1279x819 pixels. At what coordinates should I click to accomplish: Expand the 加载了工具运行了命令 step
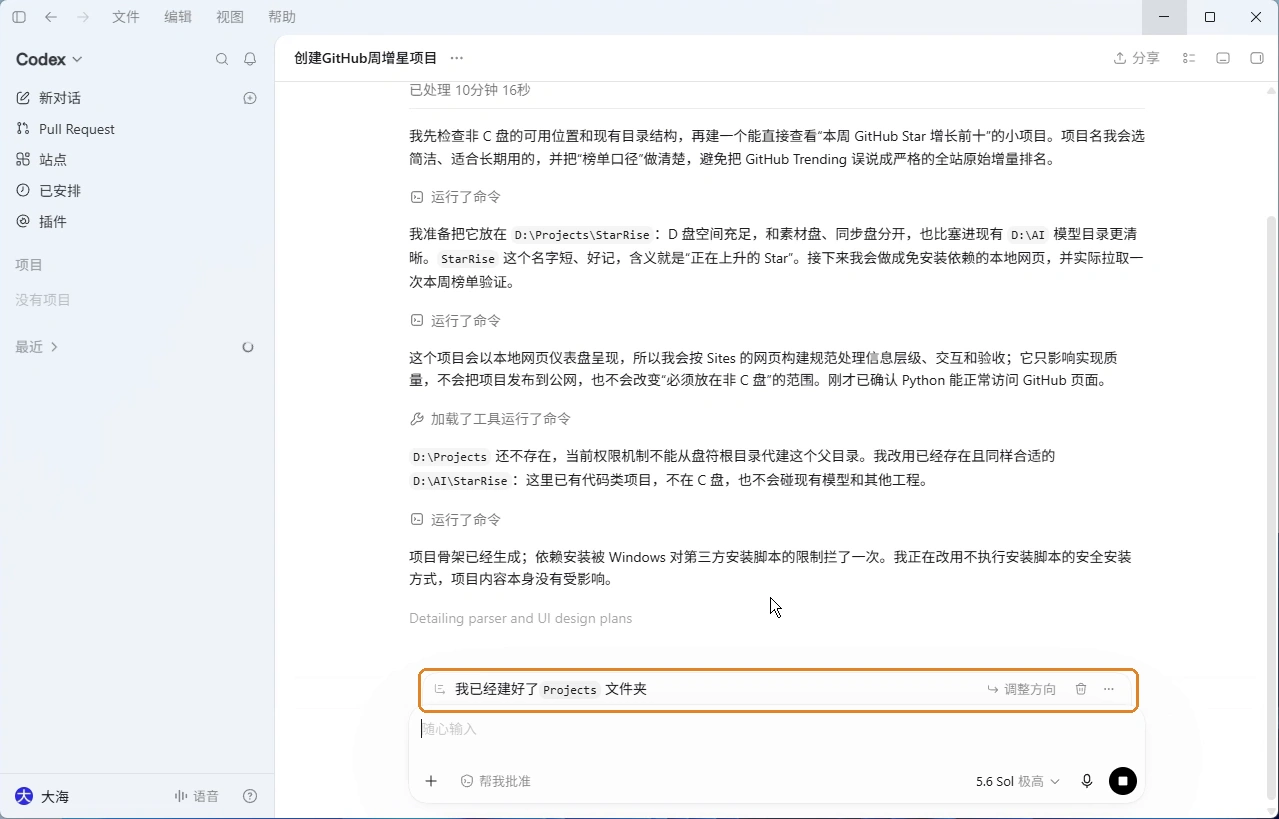(x=491, y=419)
